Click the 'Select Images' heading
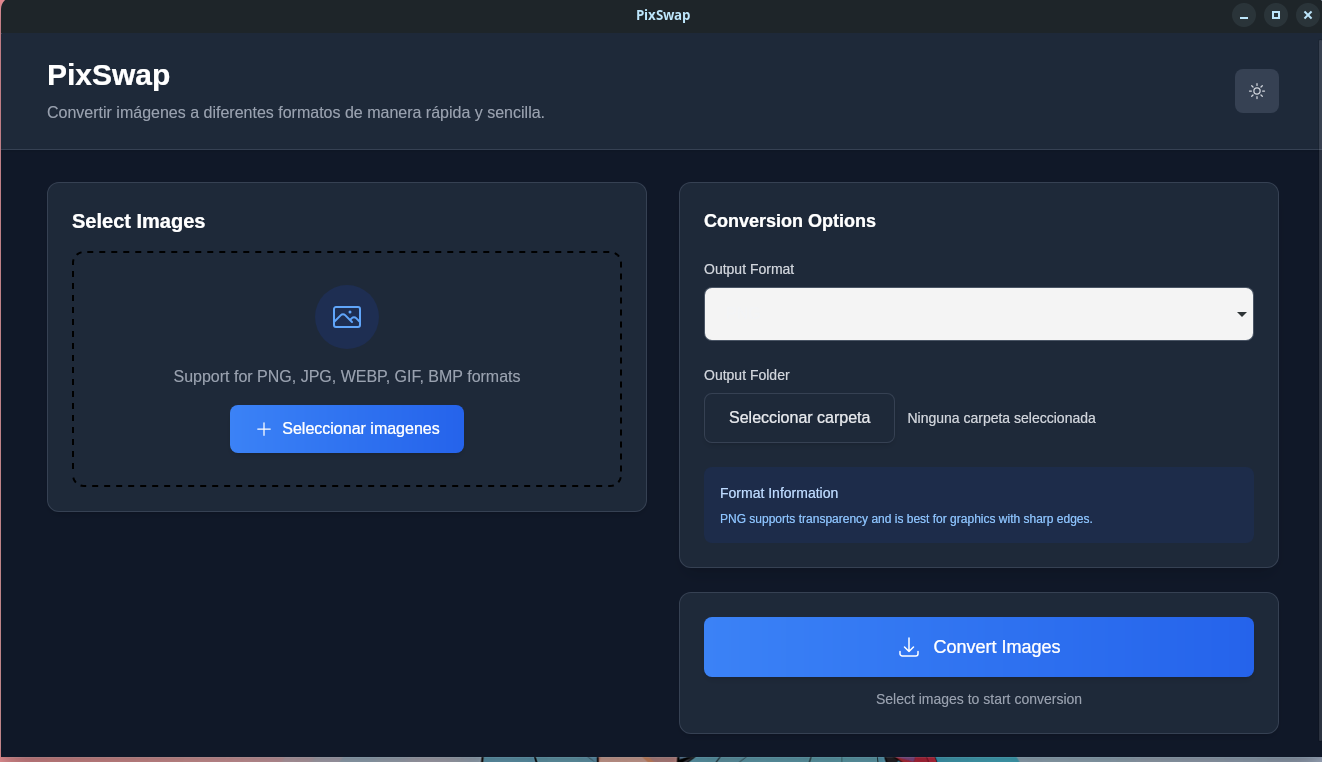The image size is (1322, 762). click(139, 221)
